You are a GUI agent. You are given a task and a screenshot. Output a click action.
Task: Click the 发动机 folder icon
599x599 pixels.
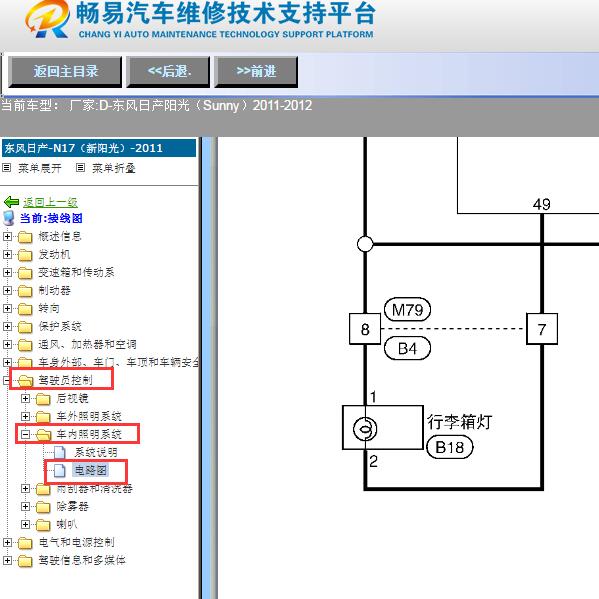(x=25, y=255)
